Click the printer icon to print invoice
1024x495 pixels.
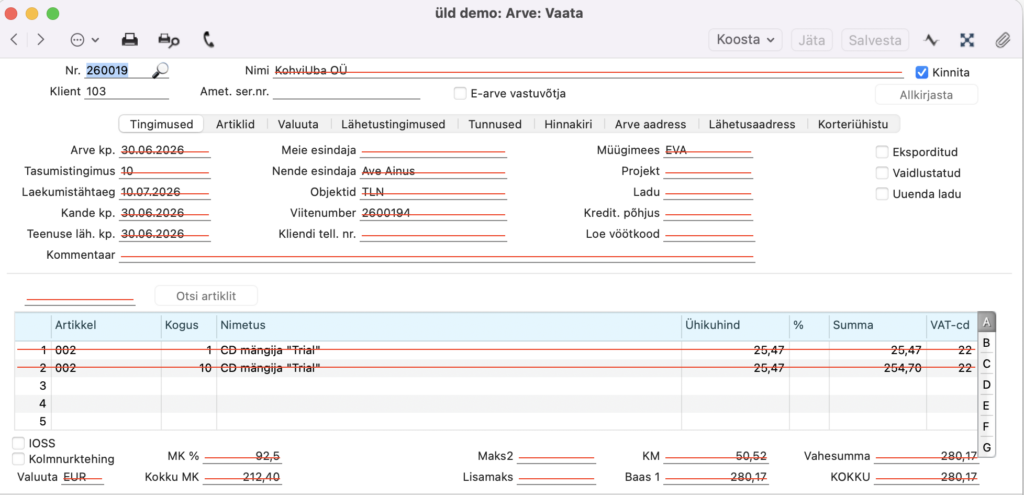(130, 40)
